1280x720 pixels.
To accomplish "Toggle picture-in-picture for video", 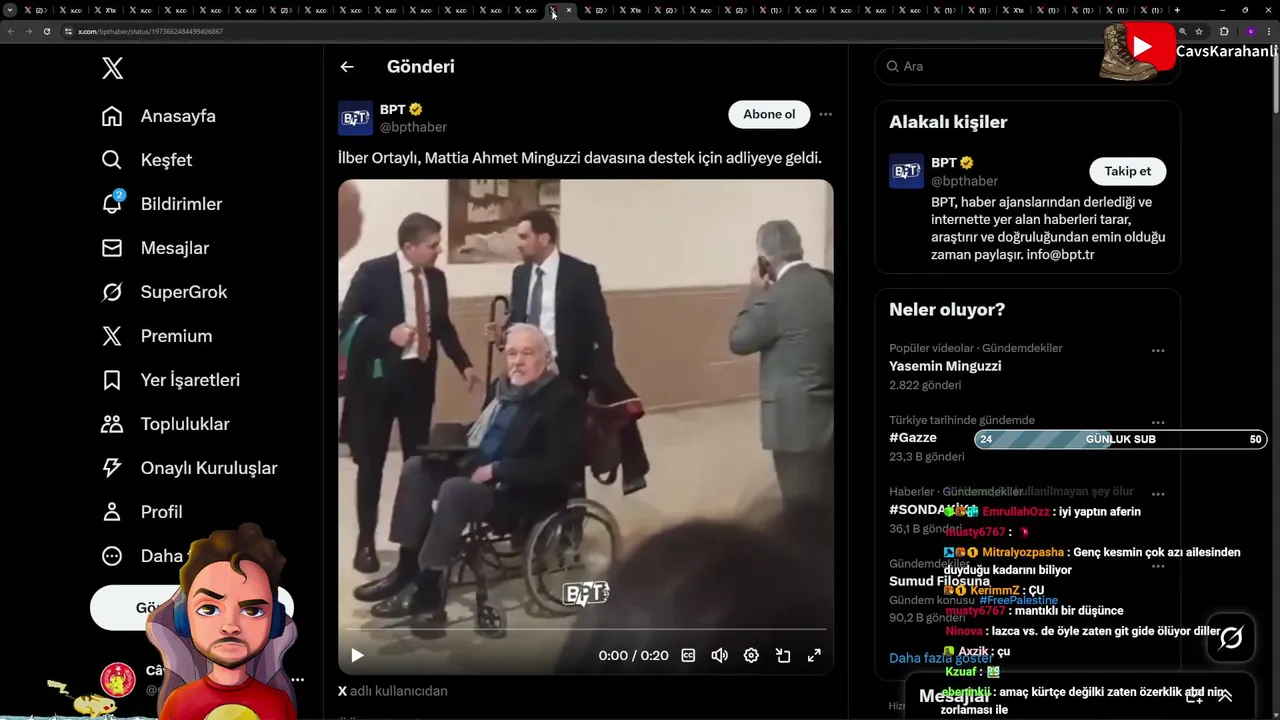I will pyautogui.click(x=783, y=656).
